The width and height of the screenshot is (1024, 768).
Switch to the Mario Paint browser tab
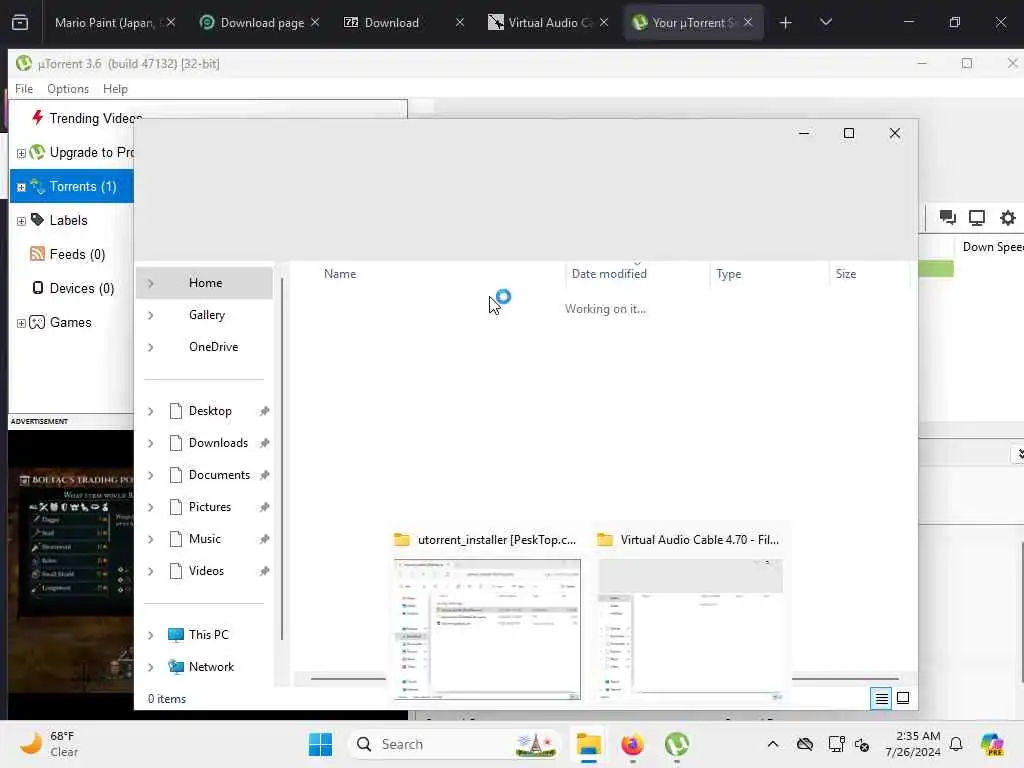point(104,22)
